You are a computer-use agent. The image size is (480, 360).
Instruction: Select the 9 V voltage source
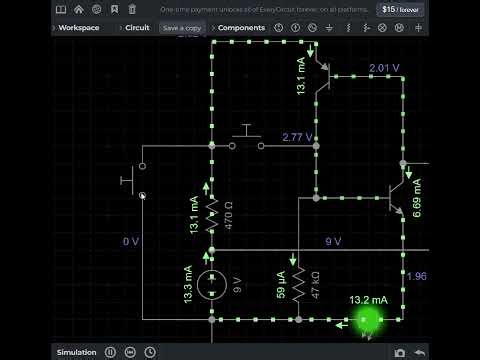(x=212, y=285)
